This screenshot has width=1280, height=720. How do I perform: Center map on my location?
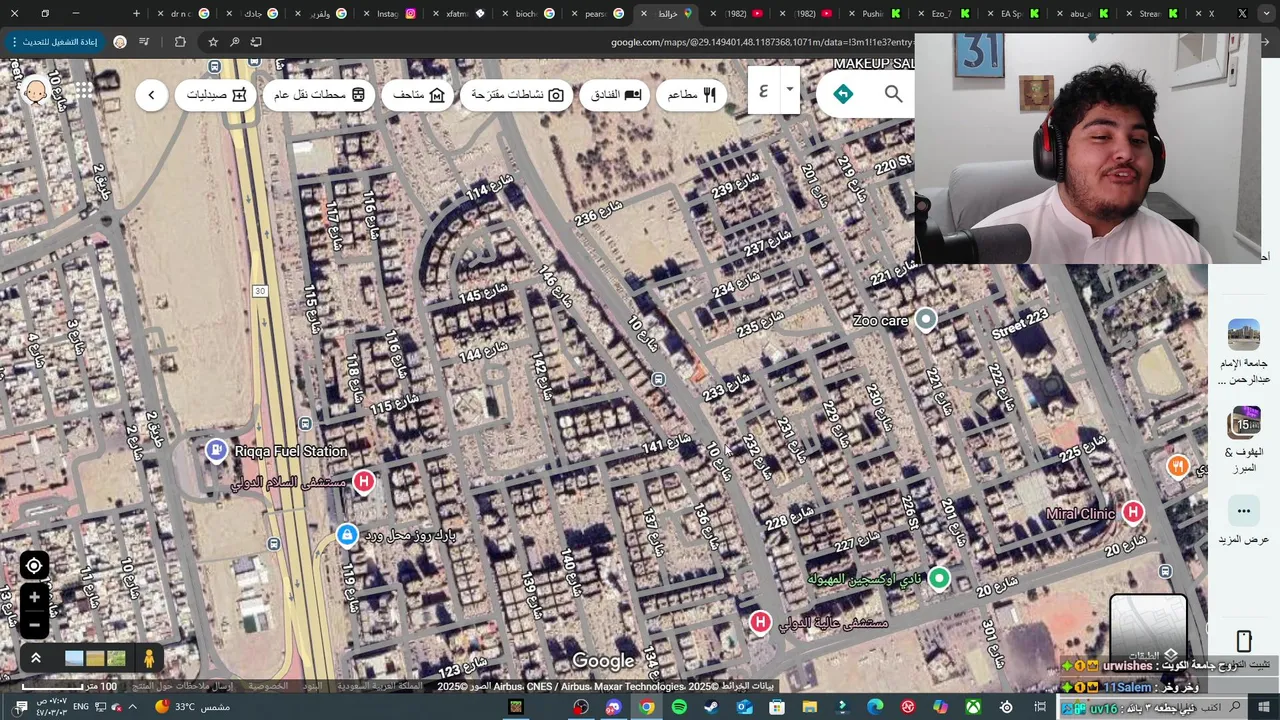pos(34,566)
